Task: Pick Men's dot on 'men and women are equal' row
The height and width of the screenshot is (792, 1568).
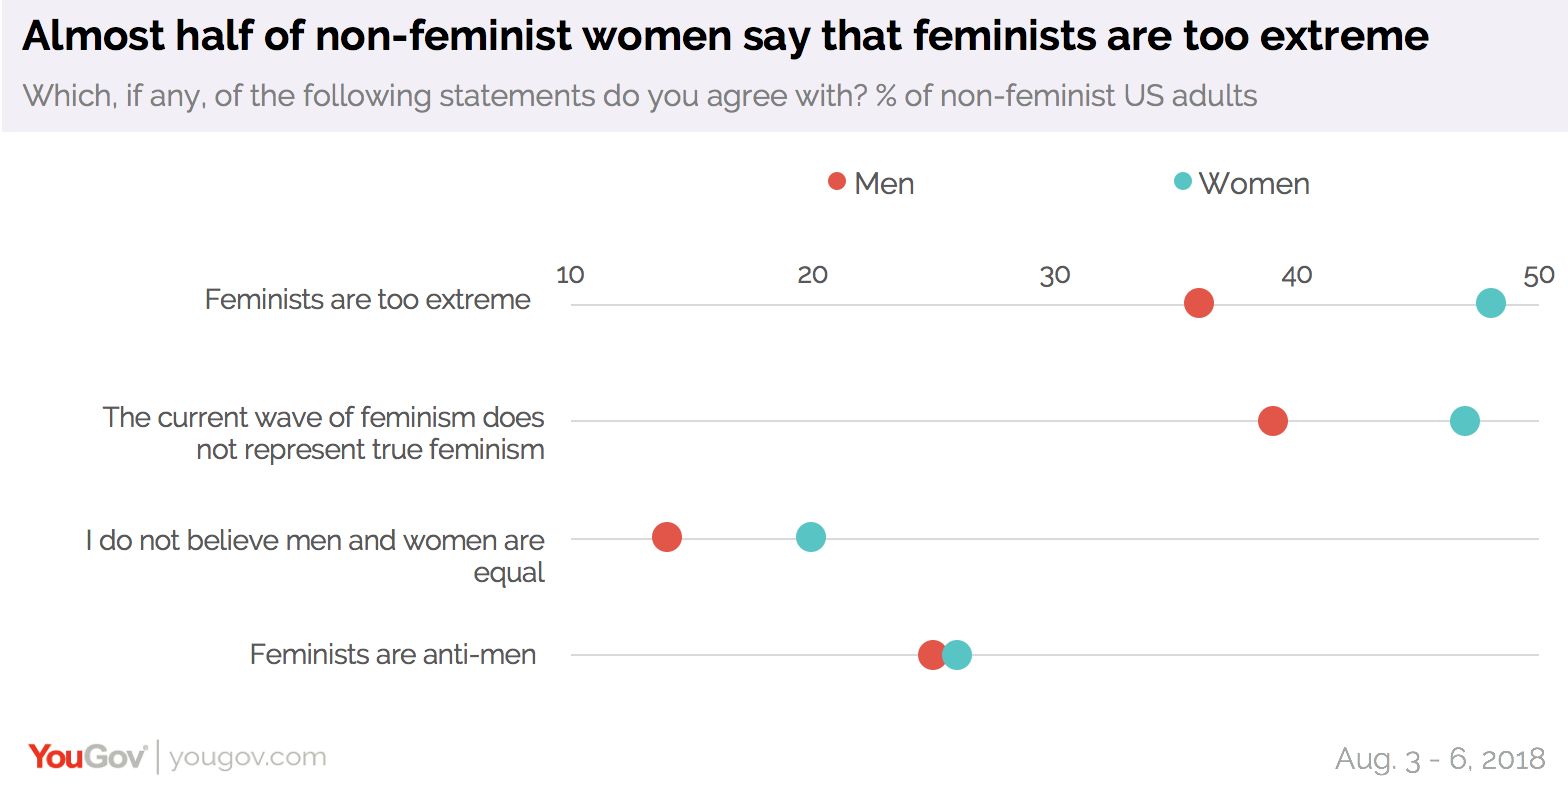Action: pos(667,537)
